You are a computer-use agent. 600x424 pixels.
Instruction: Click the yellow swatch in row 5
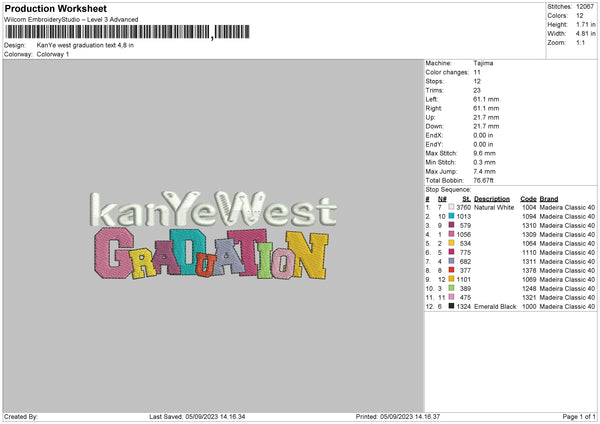451,243
